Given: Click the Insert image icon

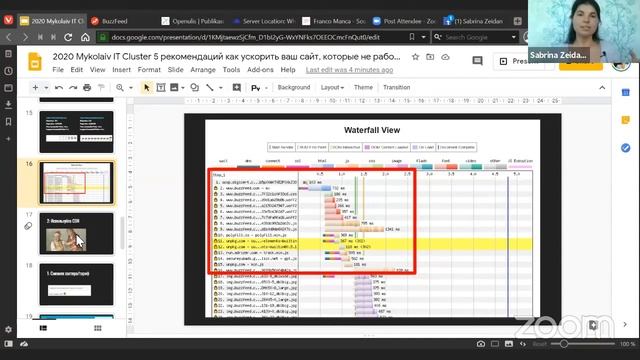Looking at the screenshot, I should [174, 87].
